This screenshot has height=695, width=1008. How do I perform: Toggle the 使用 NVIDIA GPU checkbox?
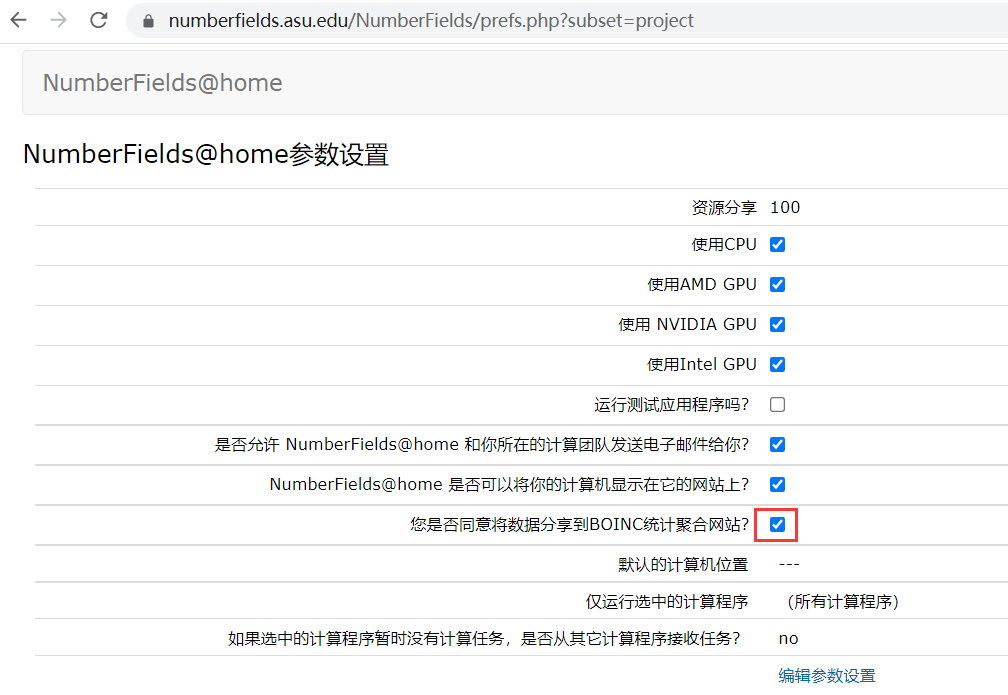click(x=777, y=324)
